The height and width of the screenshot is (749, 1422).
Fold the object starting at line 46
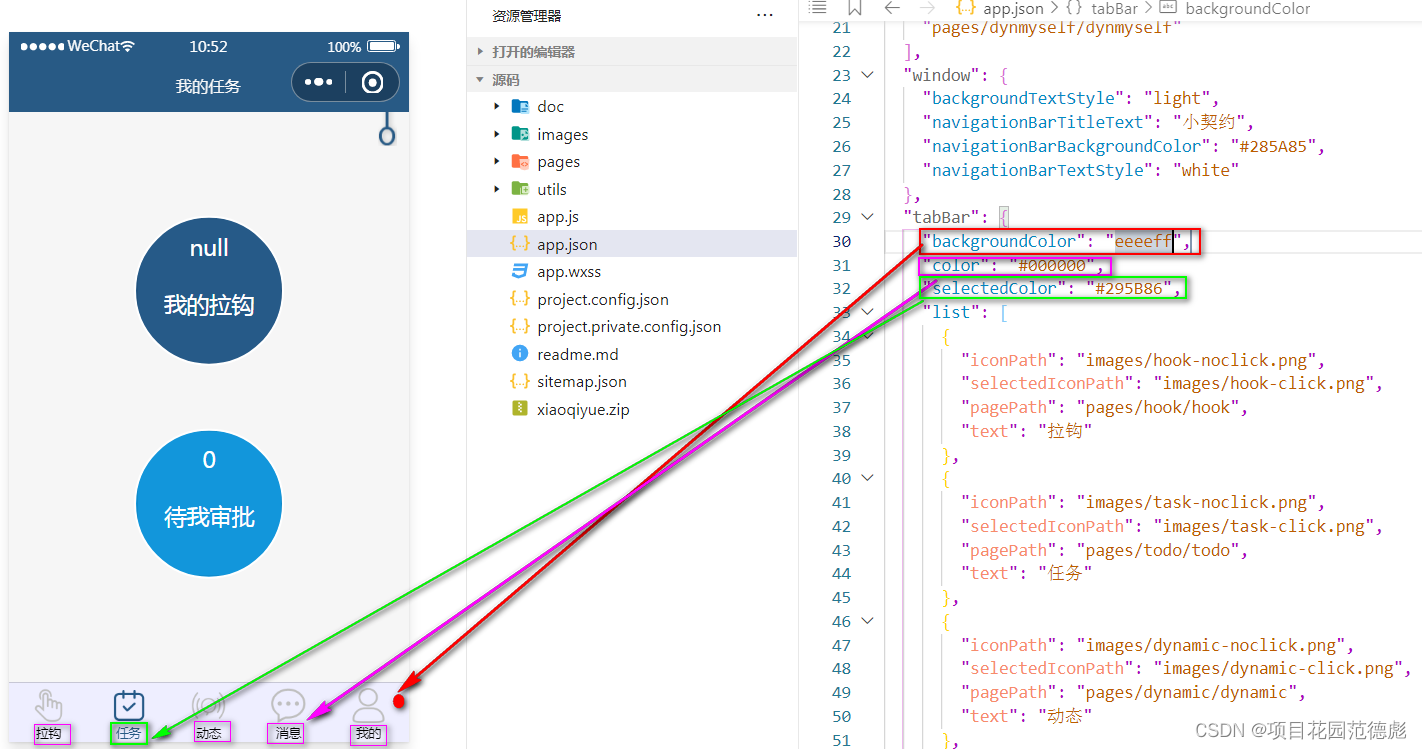868,621
